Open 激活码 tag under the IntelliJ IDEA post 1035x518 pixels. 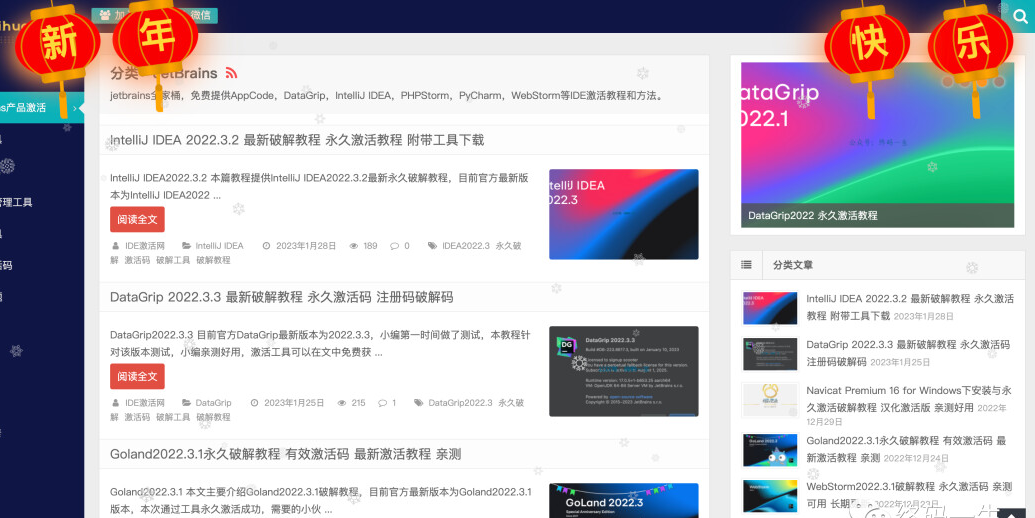pos(137,260)
